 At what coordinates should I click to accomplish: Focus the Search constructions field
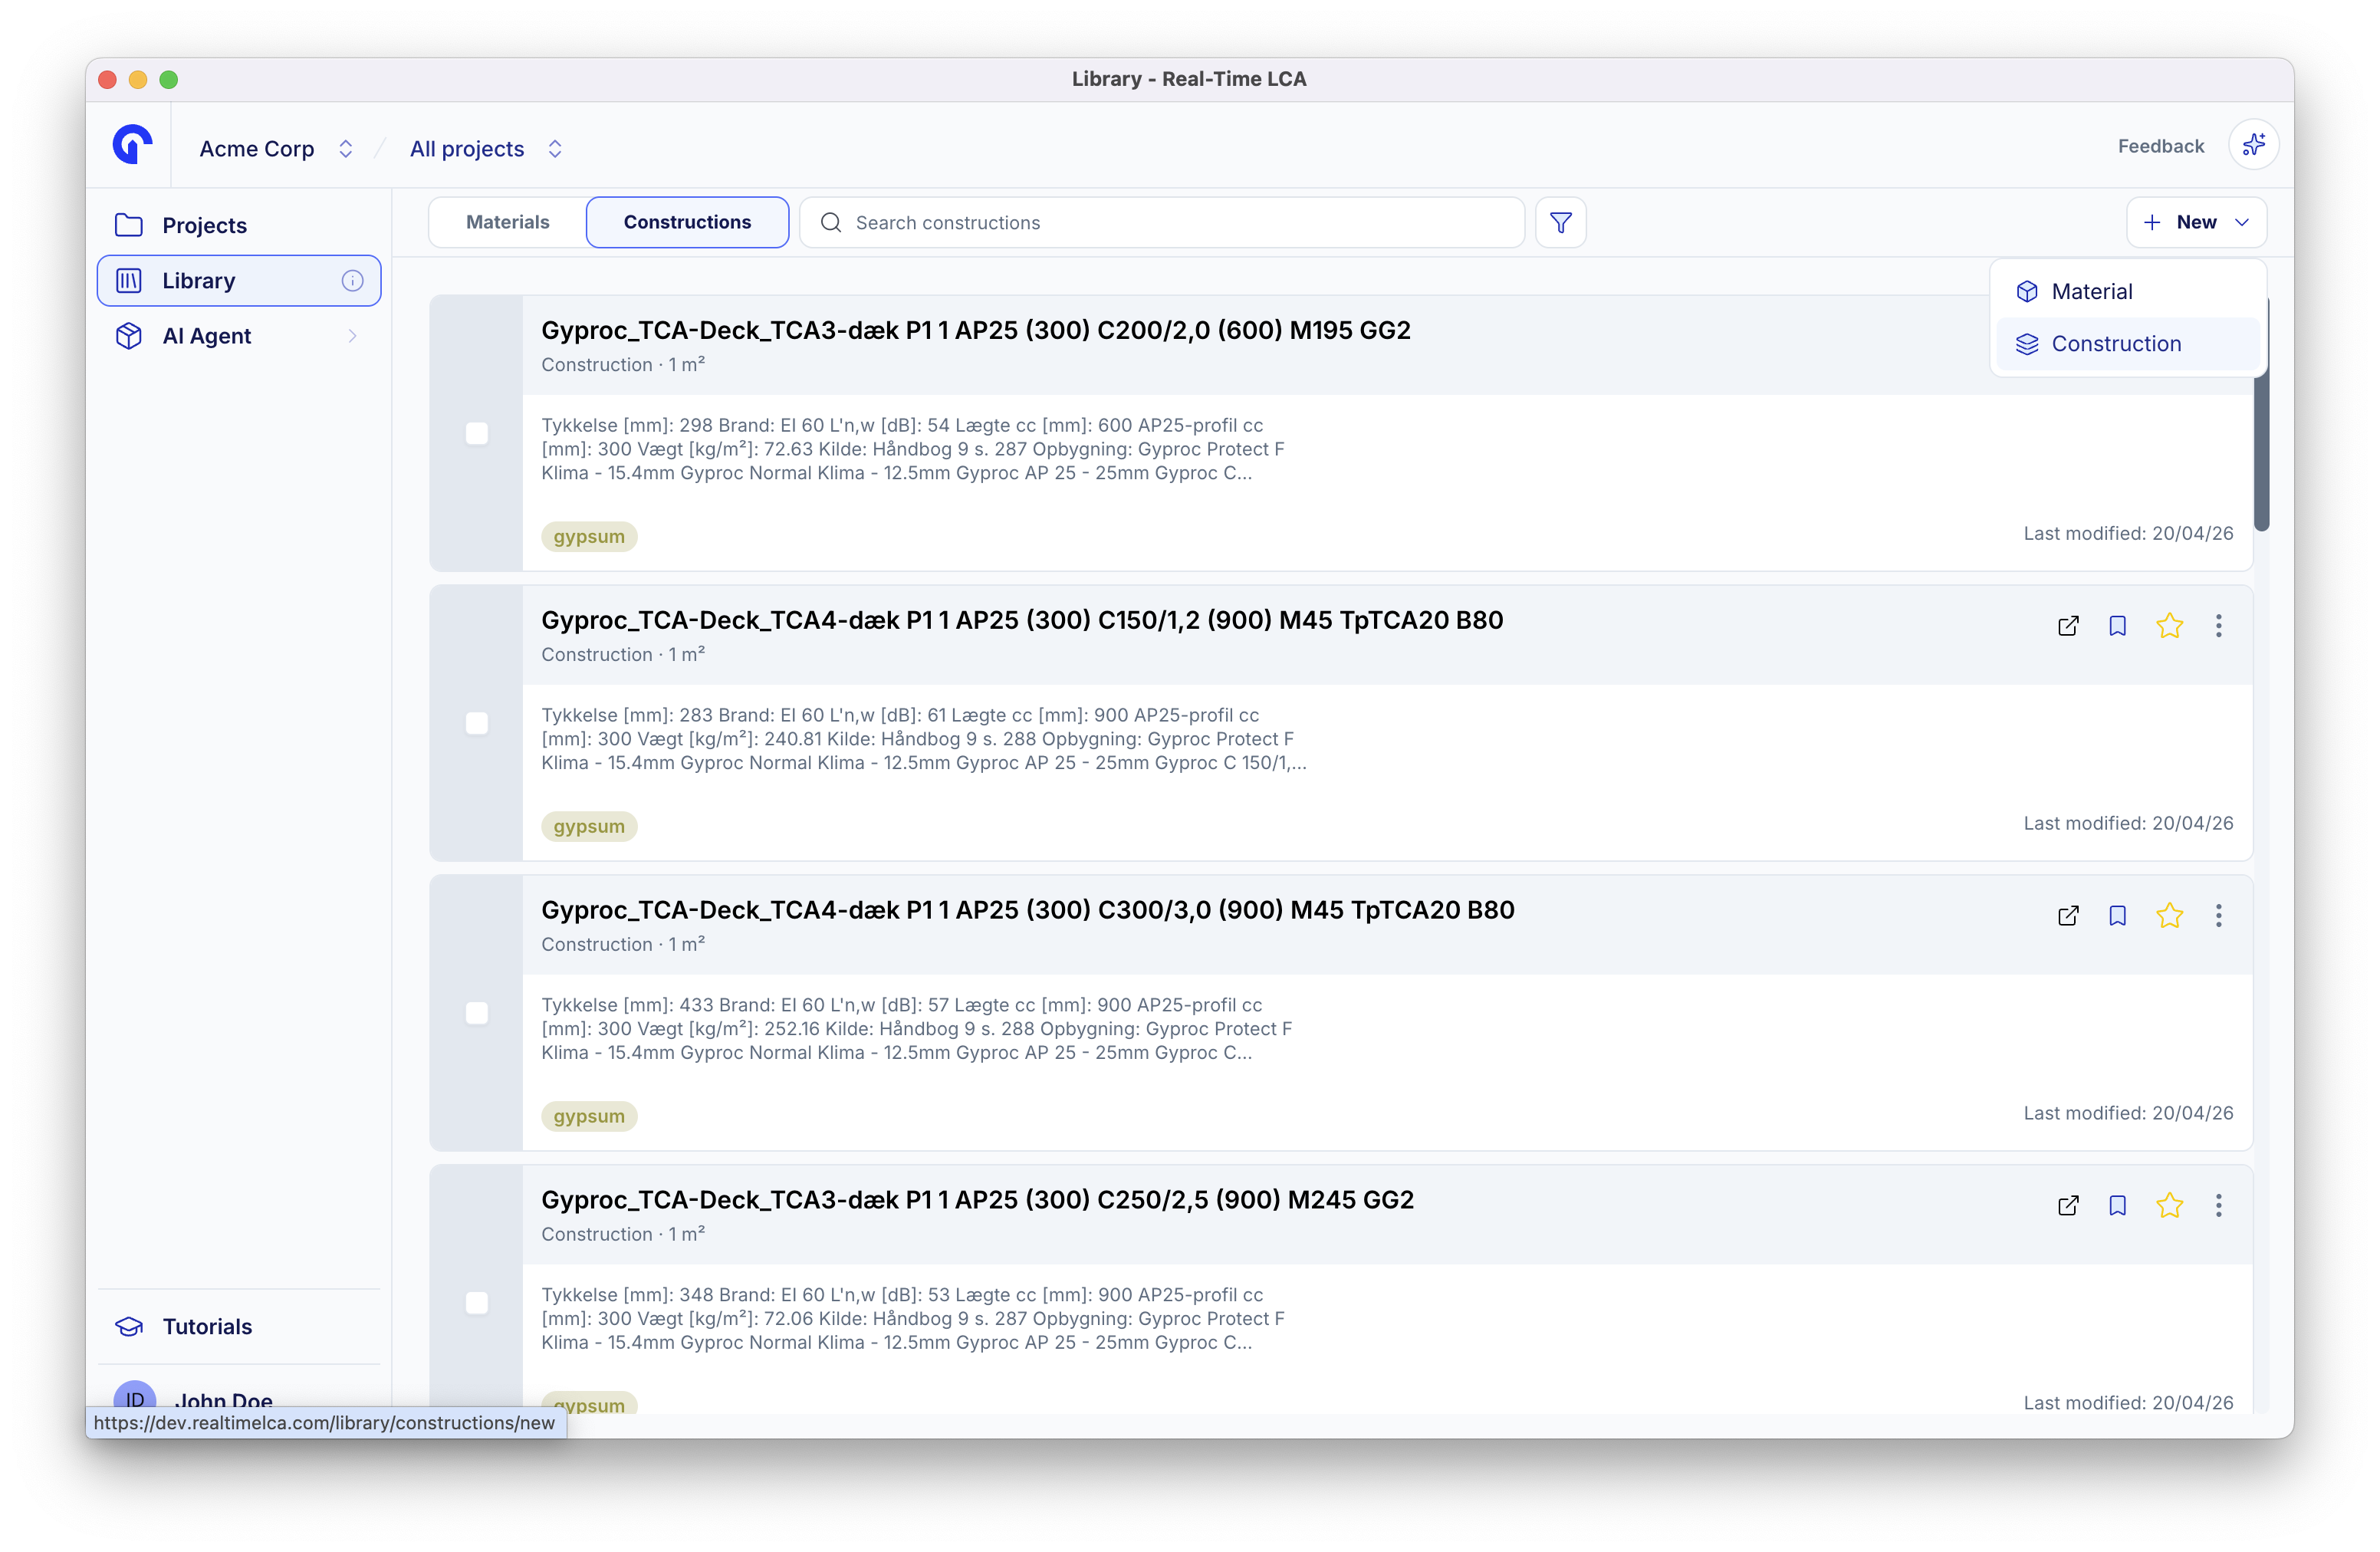1162,222
